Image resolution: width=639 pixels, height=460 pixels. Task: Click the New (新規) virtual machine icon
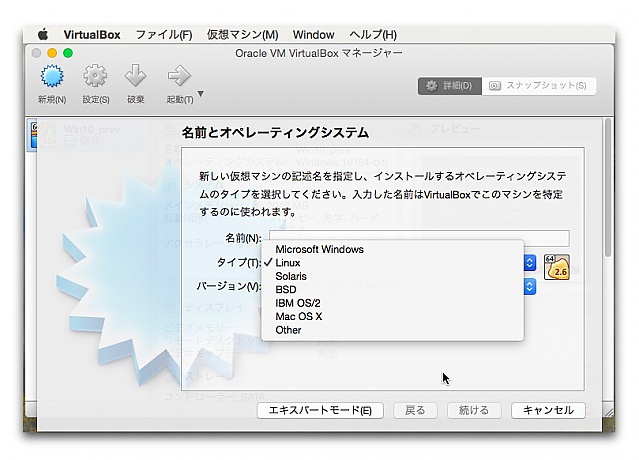click(x=52, y=77)
